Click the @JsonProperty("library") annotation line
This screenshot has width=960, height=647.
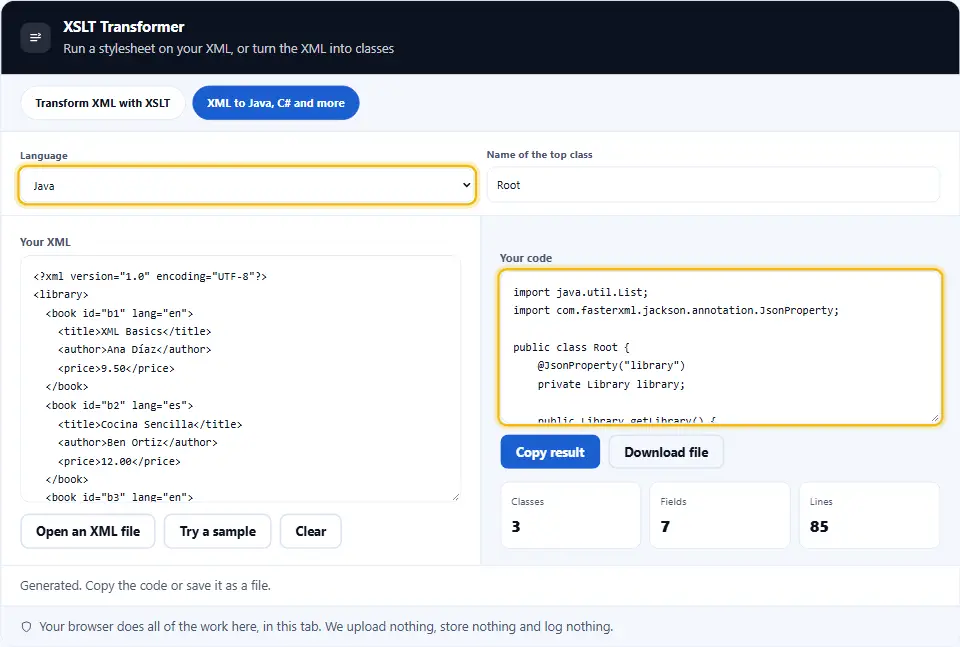611,365
